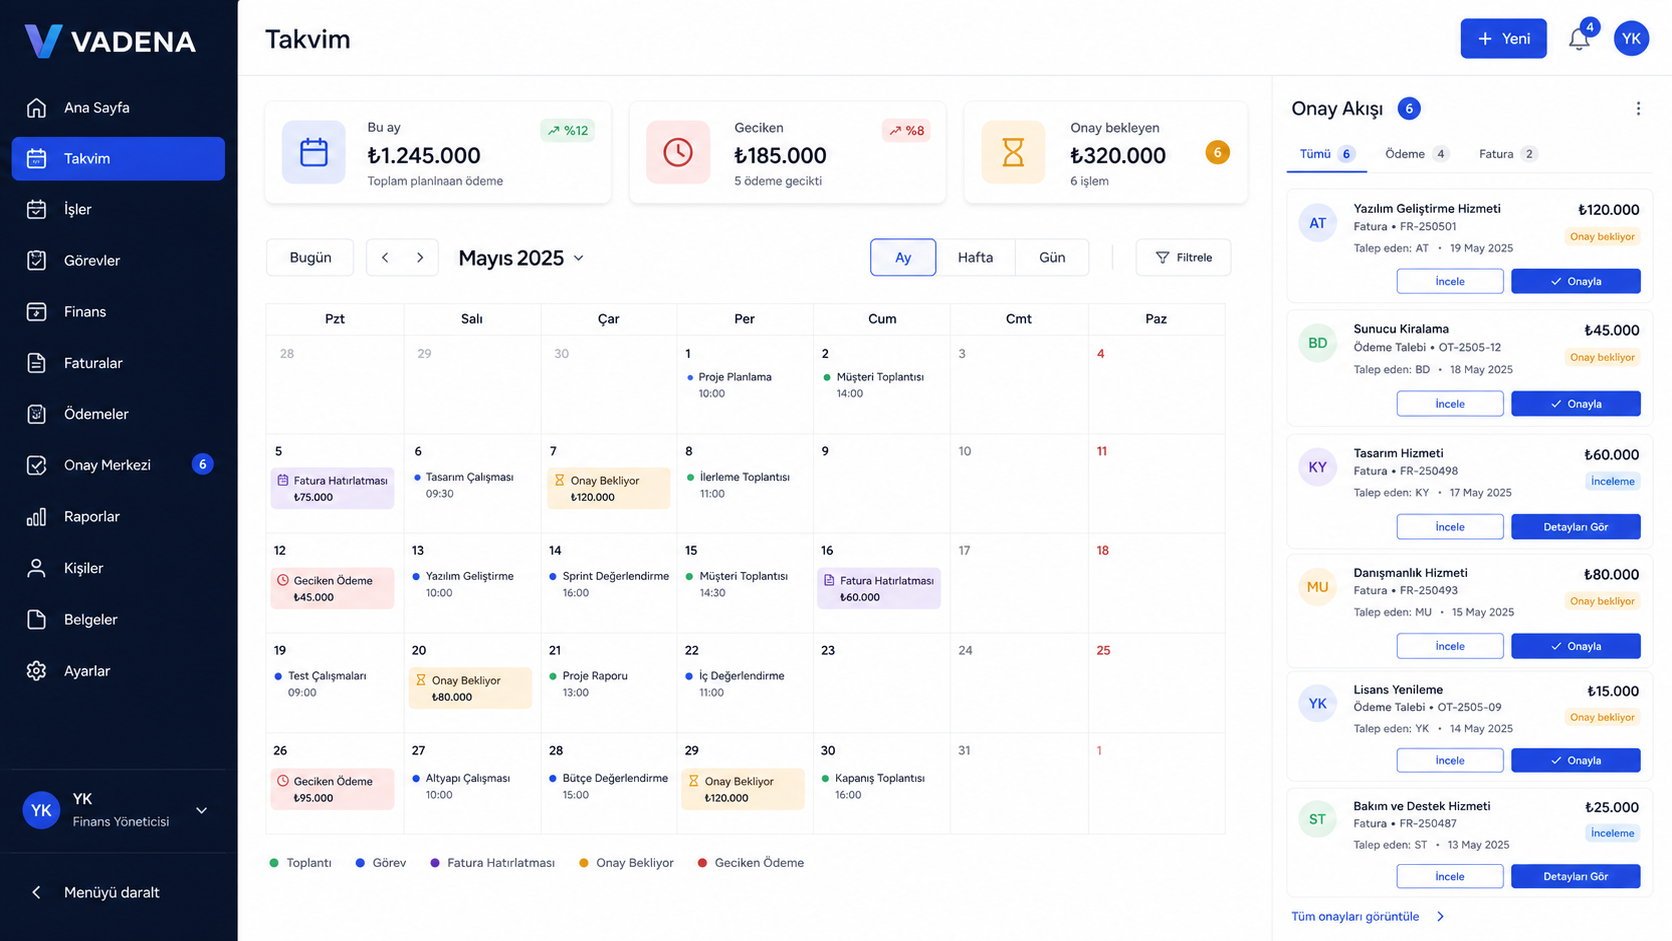Click the Finans sidebar icon
The width and height of the screenshot is (1672, 941).
pyautogui.click(x=37, y=312)
